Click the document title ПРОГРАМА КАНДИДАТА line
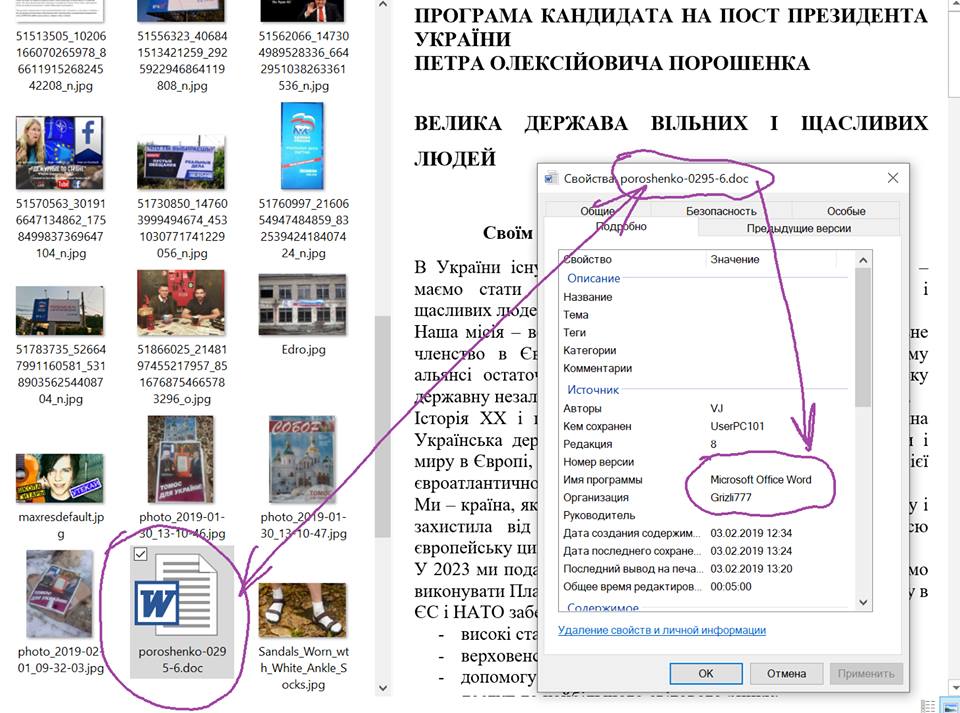This screenshot has height=713, width=960. [x=670, y=15]
